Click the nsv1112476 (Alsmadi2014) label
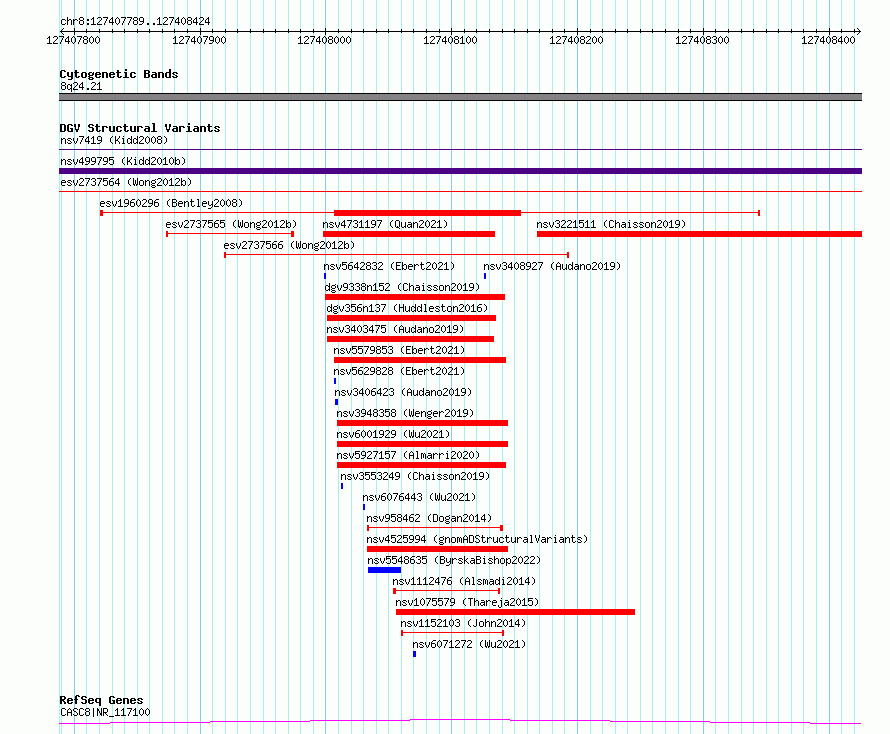 coord(464,581)
